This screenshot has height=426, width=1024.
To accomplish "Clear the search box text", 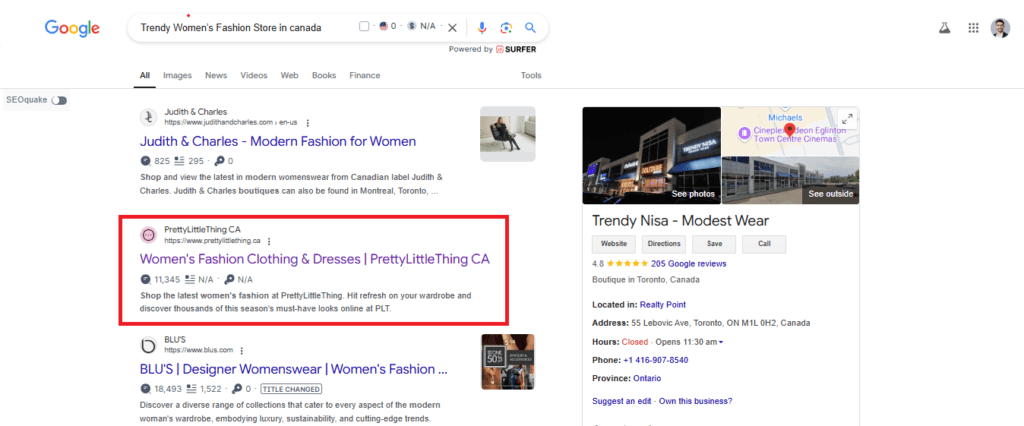I will pos(452,28).
